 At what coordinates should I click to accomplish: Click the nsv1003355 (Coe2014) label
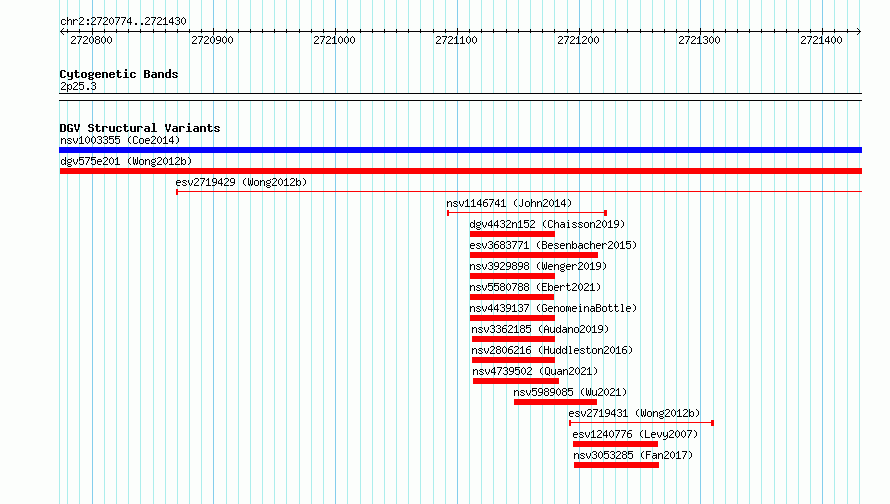click(120, 140)
